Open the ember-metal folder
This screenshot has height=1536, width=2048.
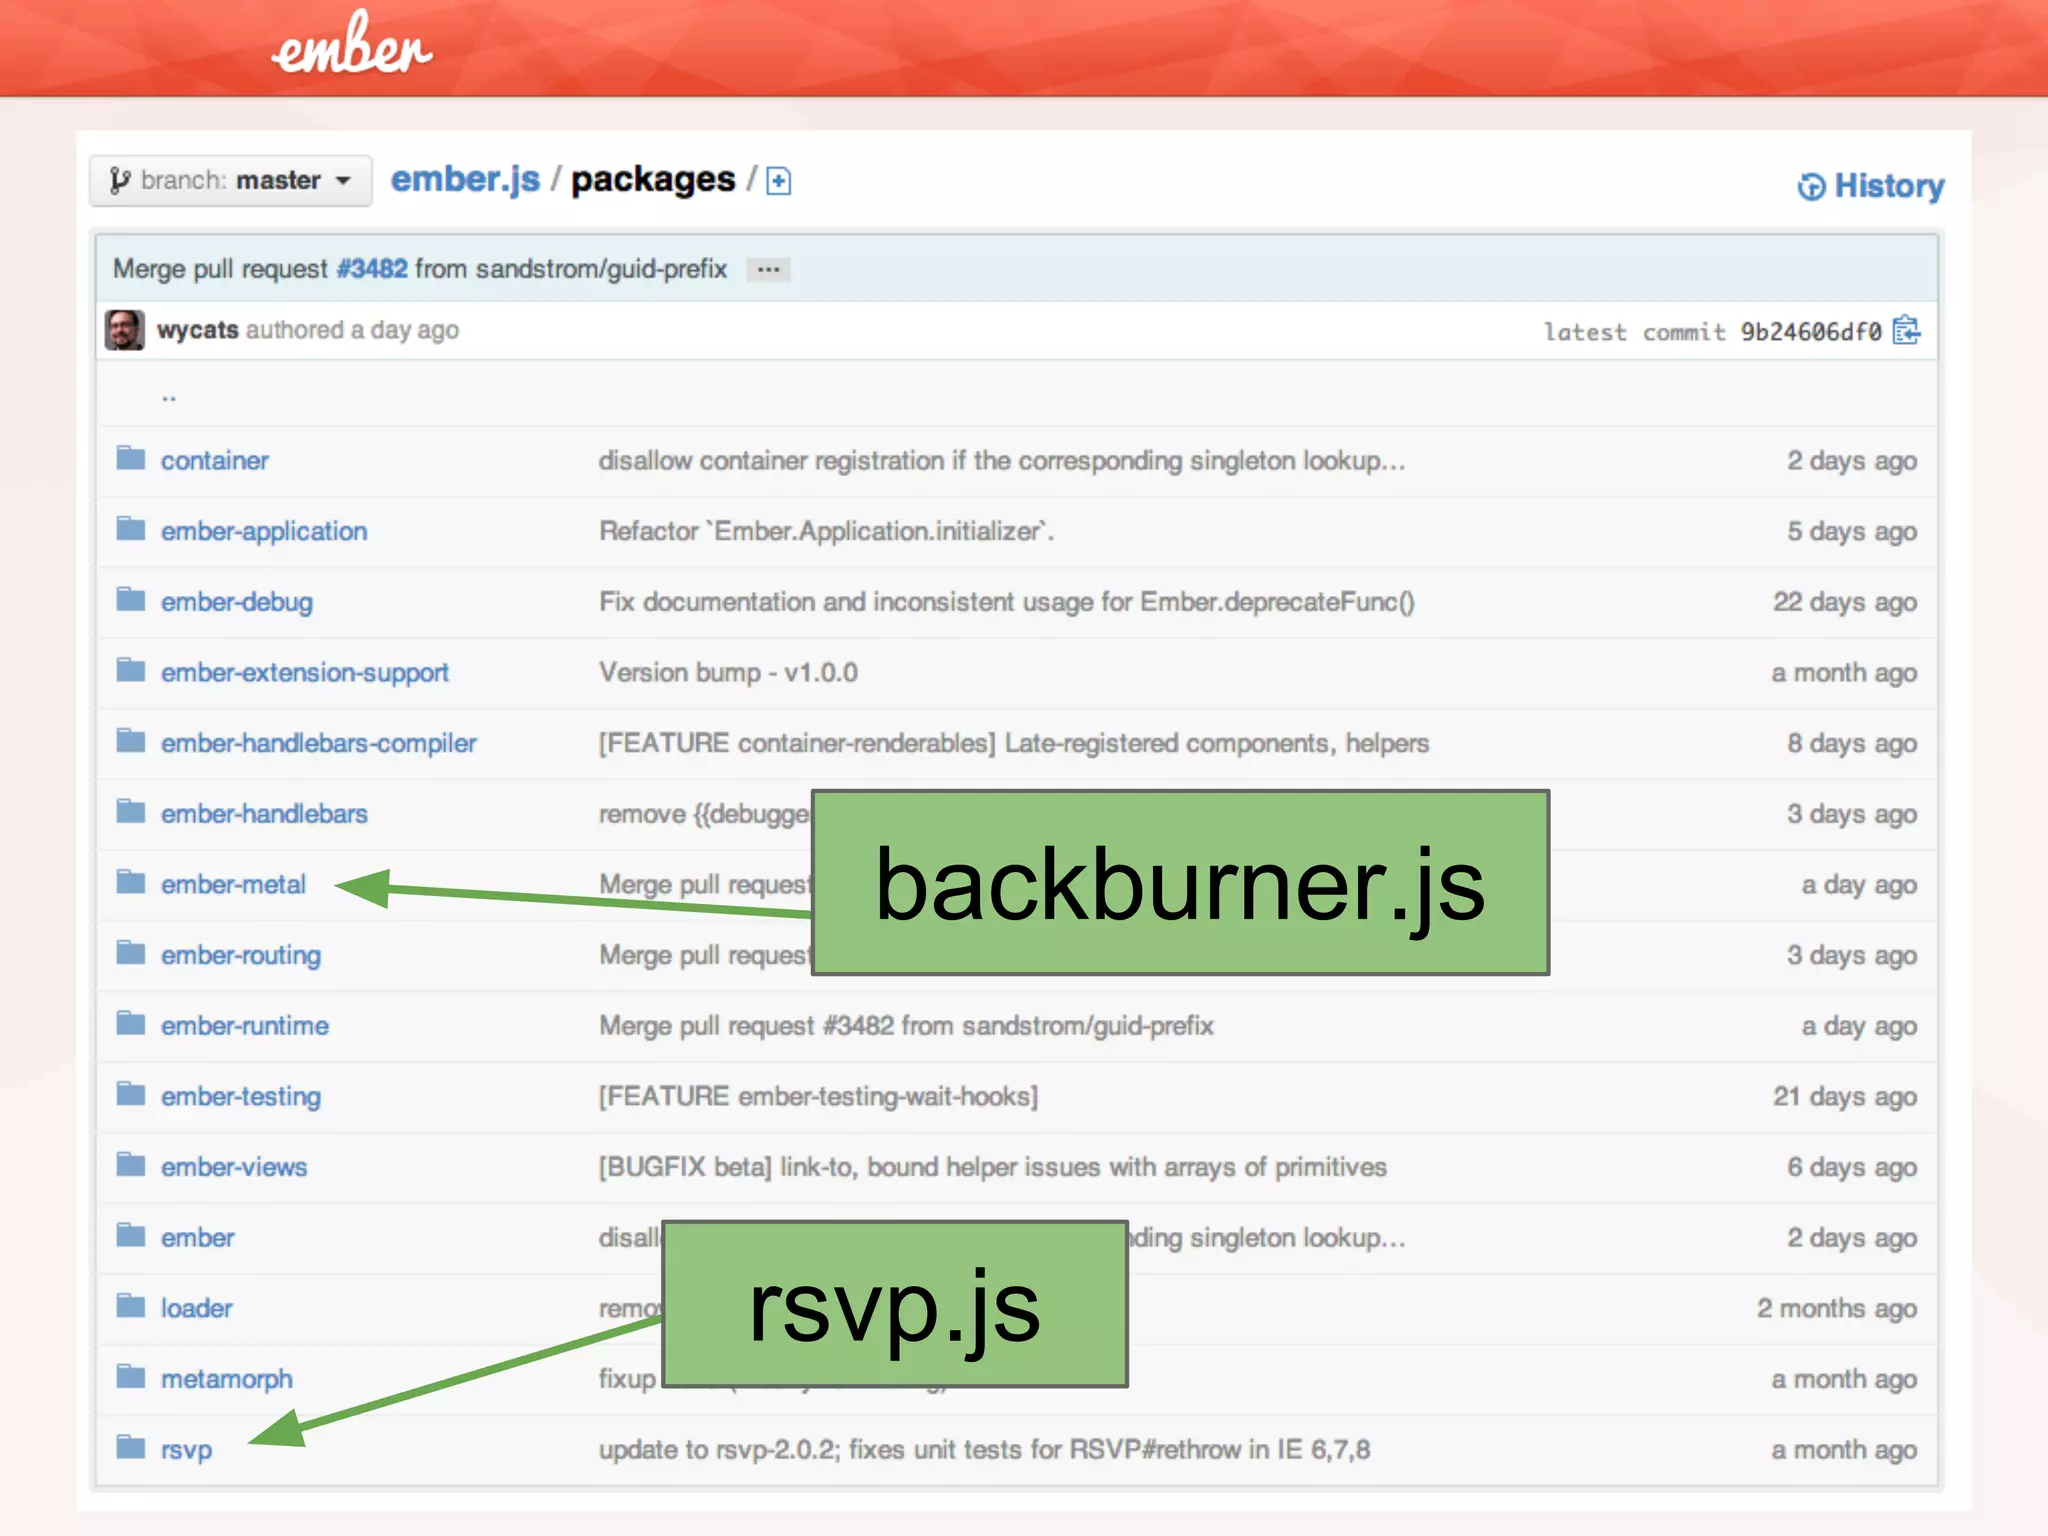tap(233, 885)
